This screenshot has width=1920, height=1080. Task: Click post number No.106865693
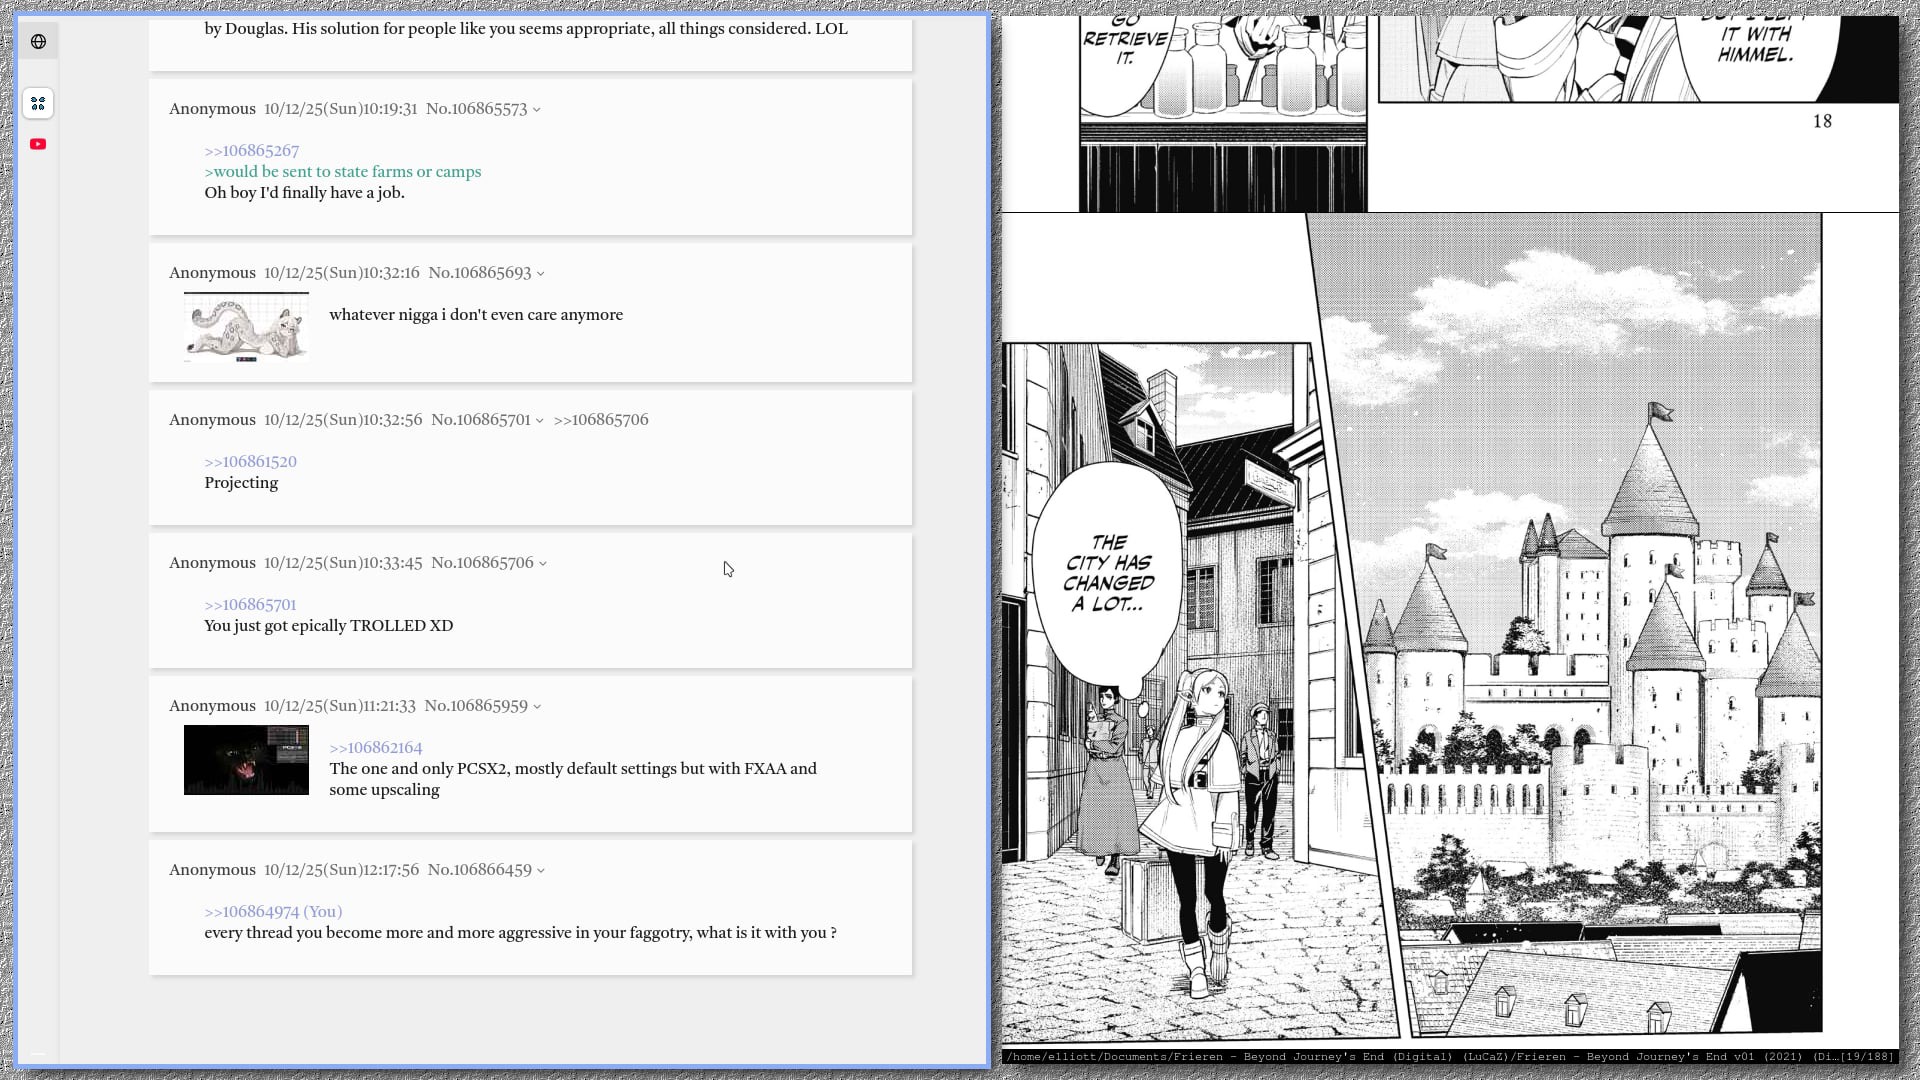pyautogui.click(x=479, y=273)
